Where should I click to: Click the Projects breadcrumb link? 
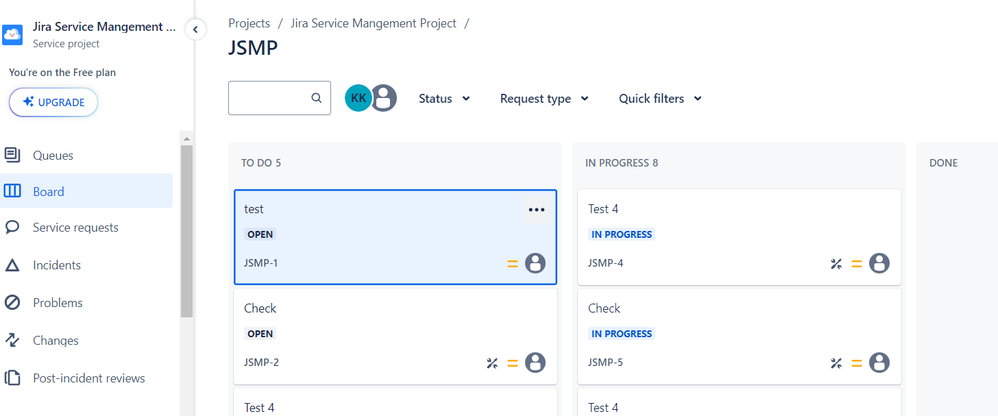point(250,24)
